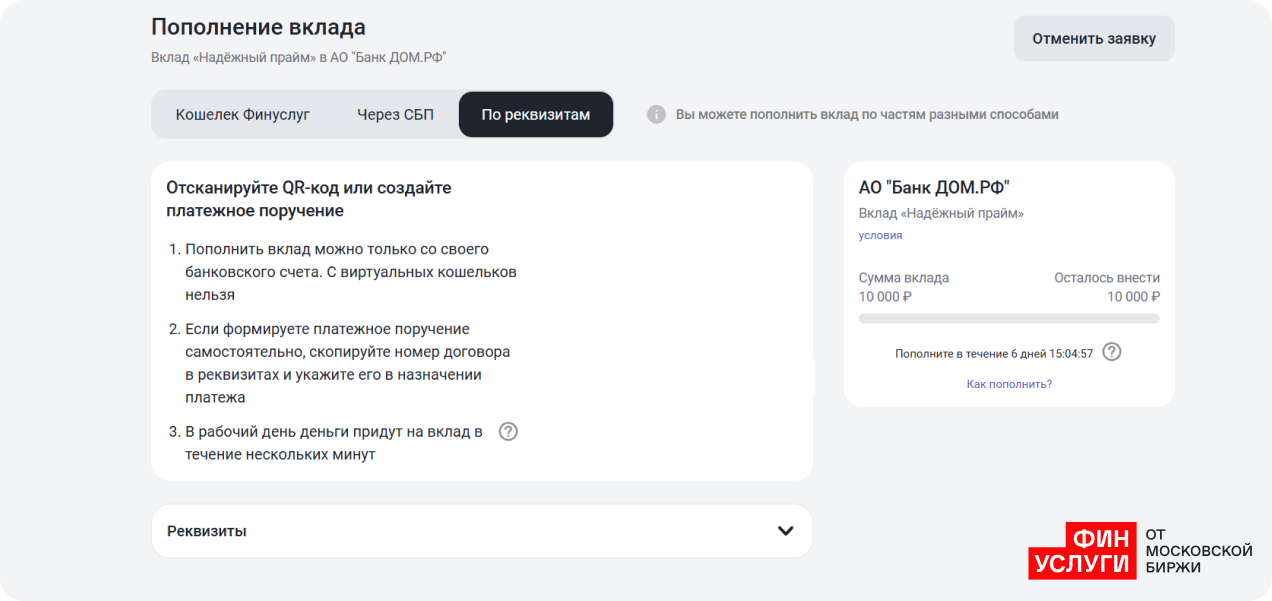Click the АО "Банк ДОМ.РФ" card title

(934, 187)
